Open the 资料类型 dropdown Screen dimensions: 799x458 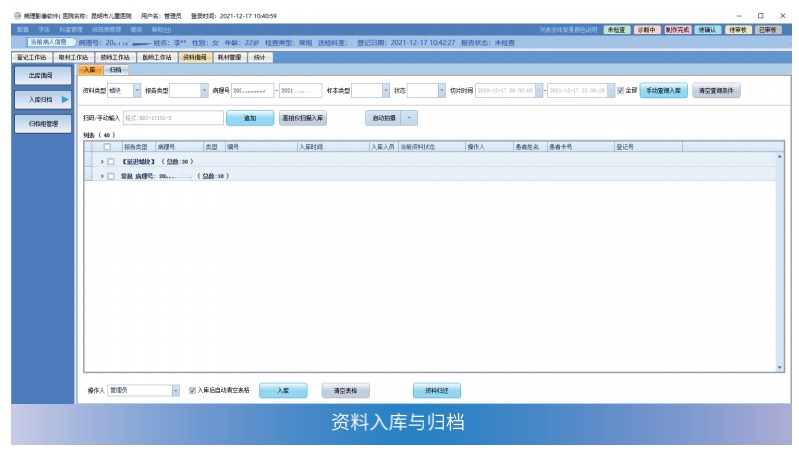tap(137, 91)
